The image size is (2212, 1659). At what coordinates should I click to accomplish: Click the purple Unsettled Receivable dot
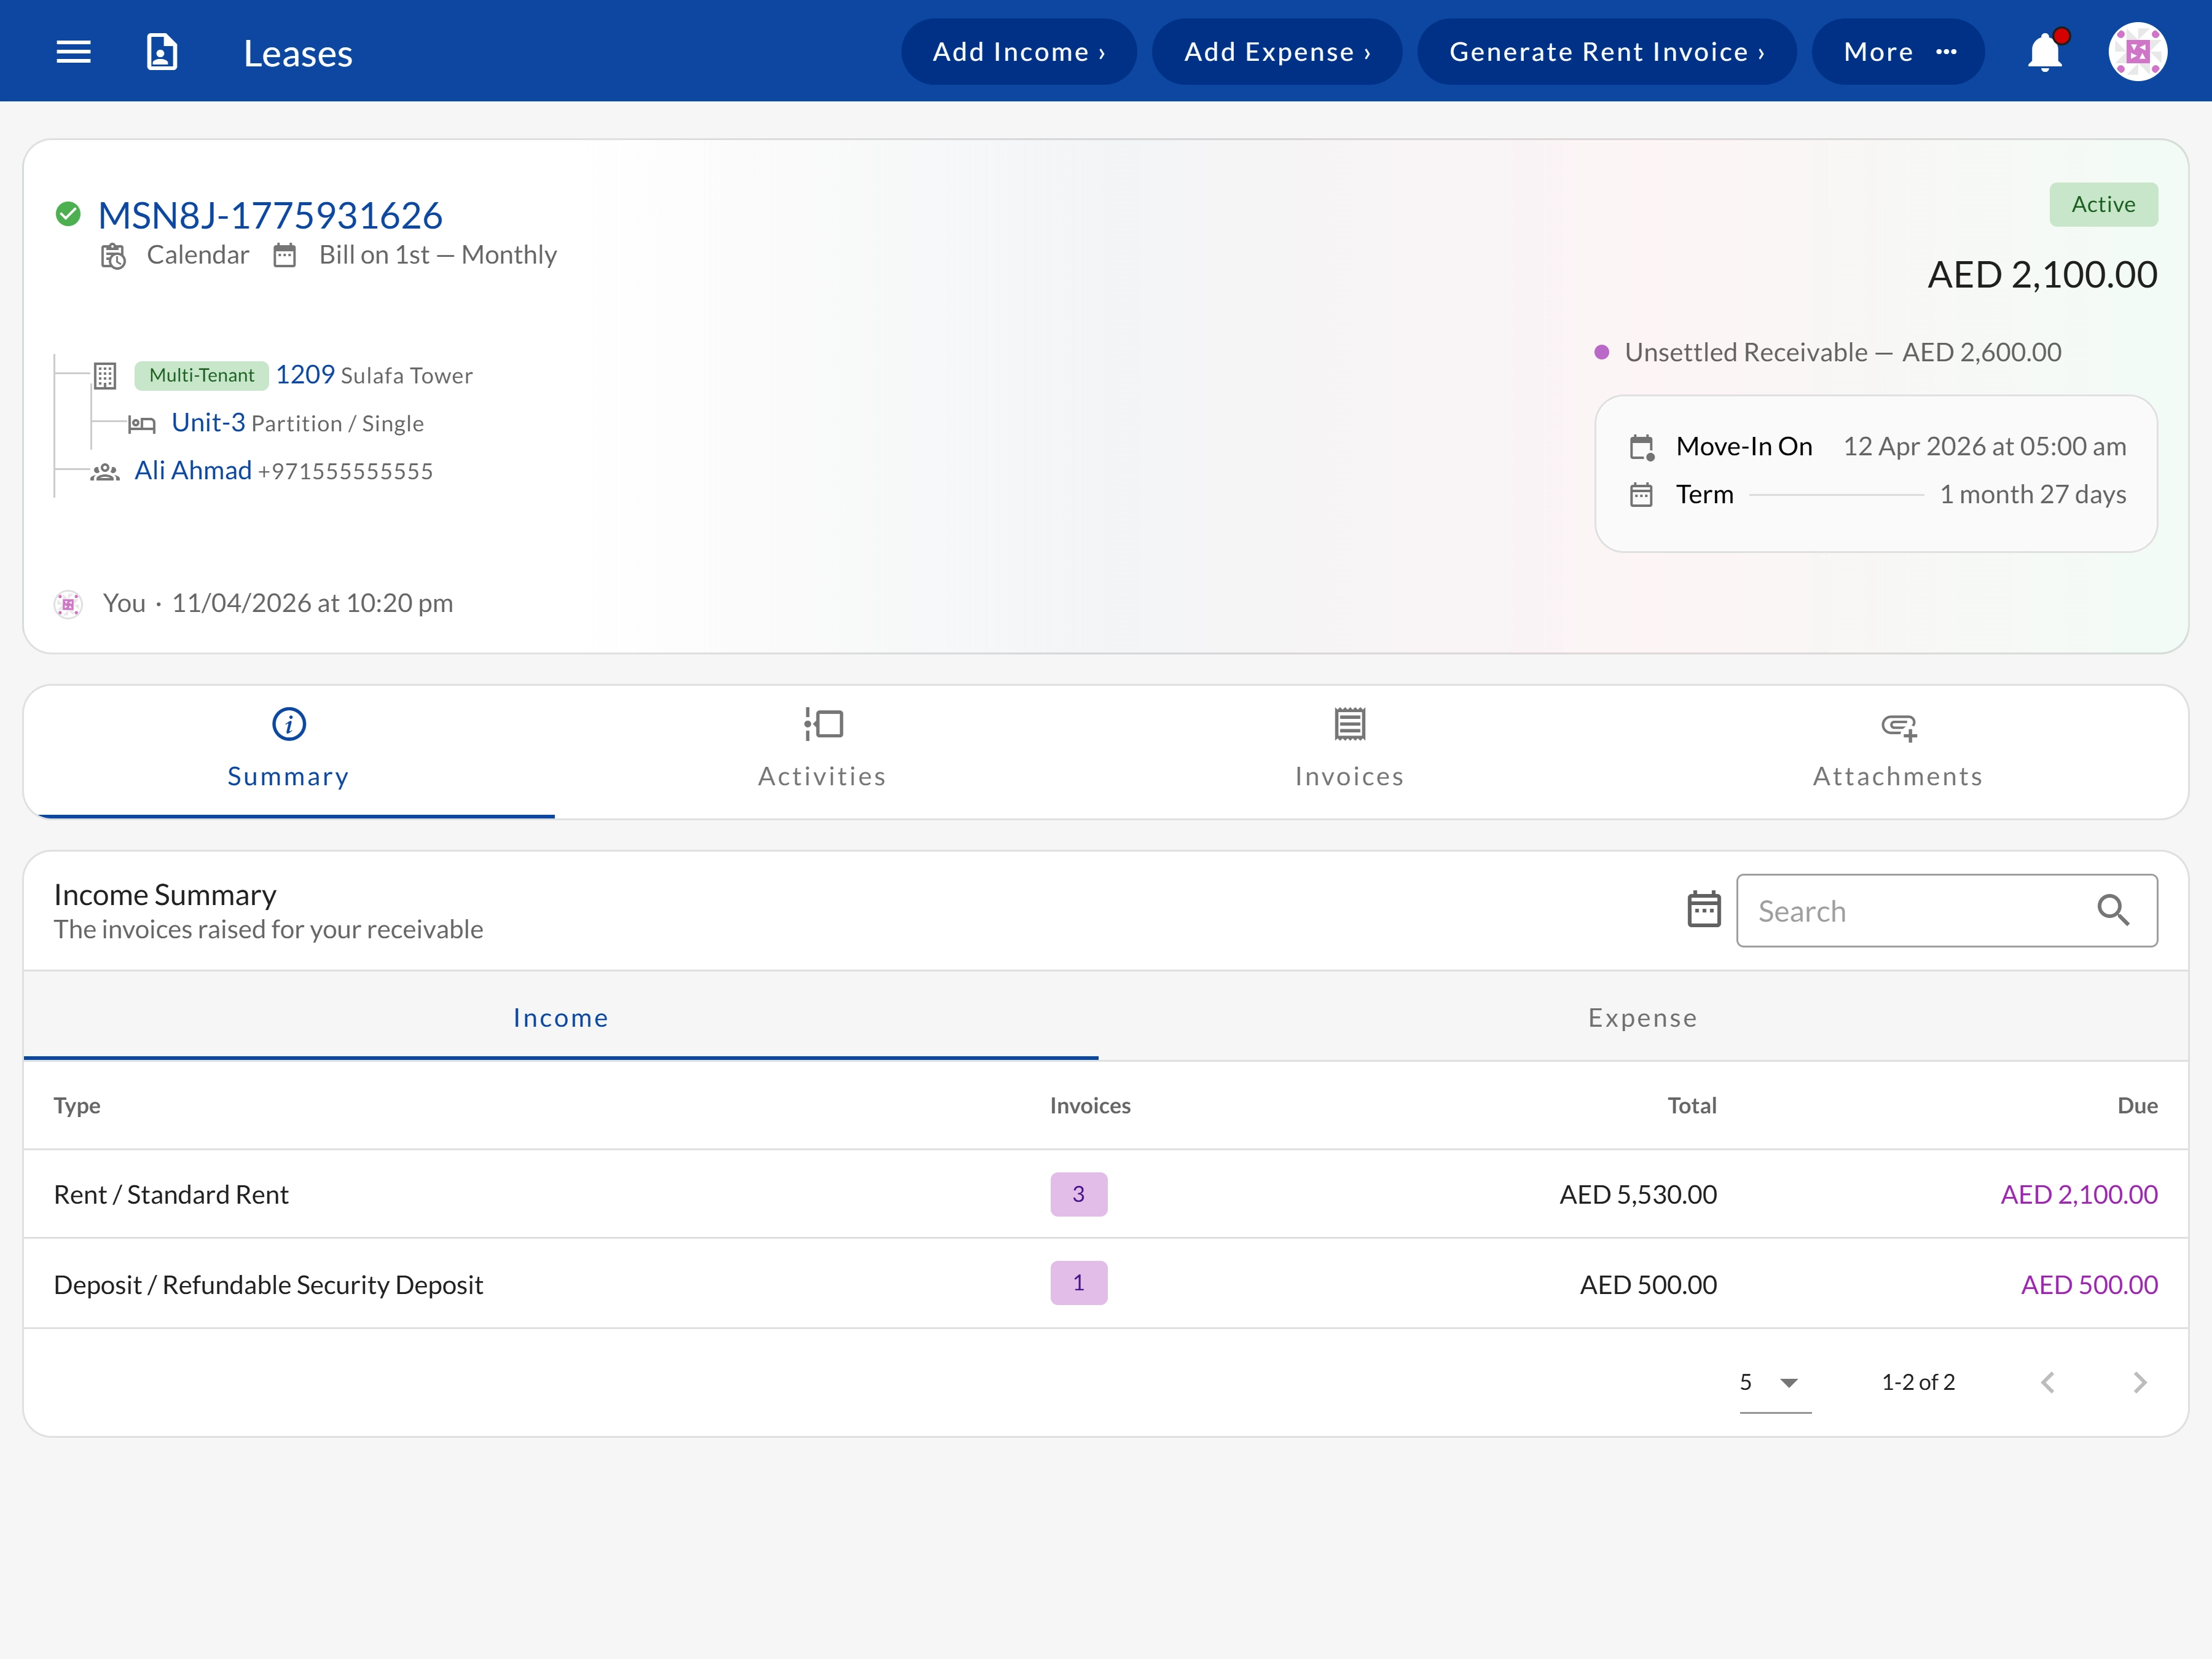[1601, 352]
